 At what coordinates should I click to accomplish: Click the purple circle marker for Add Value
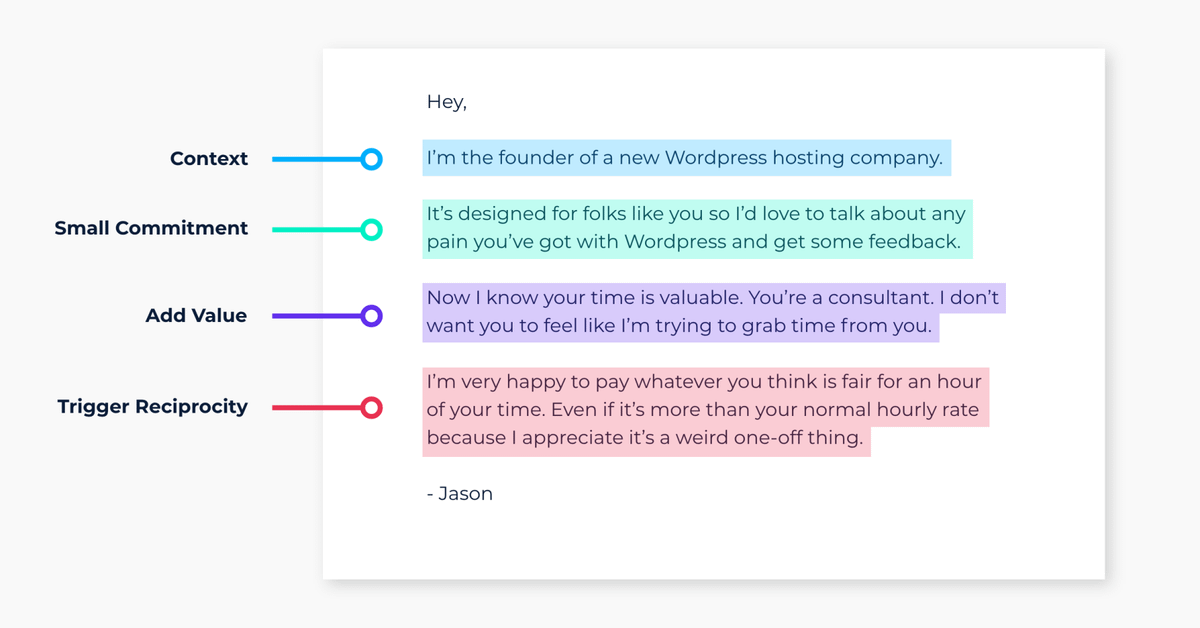pos(371,316)
